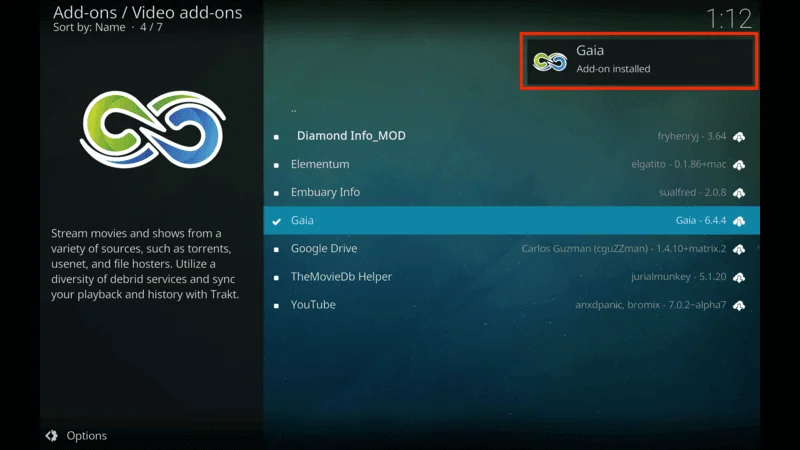This screenshot has width=800, height=450.
Task: Click the 'Sort by: Name' label
Action: tap(89, 28)
